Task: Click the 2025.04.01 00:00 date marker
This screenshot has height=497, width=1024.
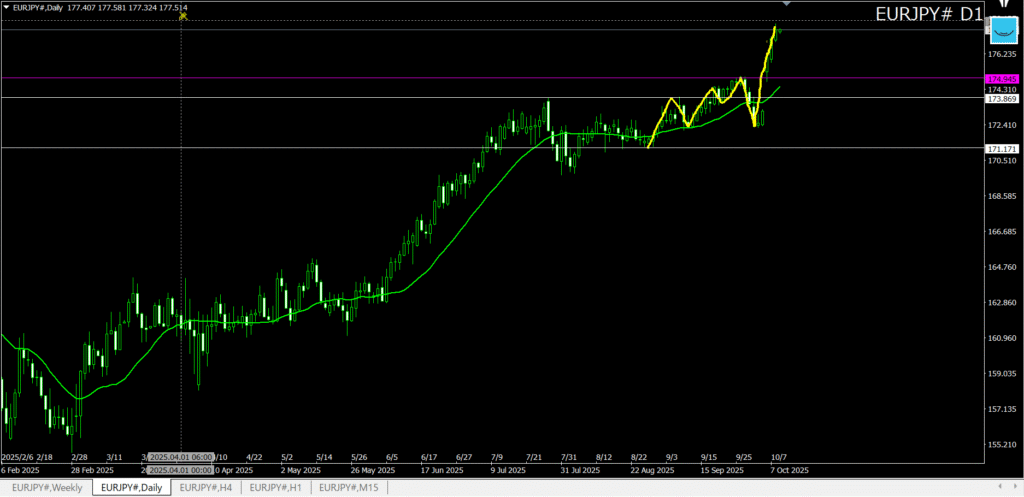Action: tap(180, 469)
